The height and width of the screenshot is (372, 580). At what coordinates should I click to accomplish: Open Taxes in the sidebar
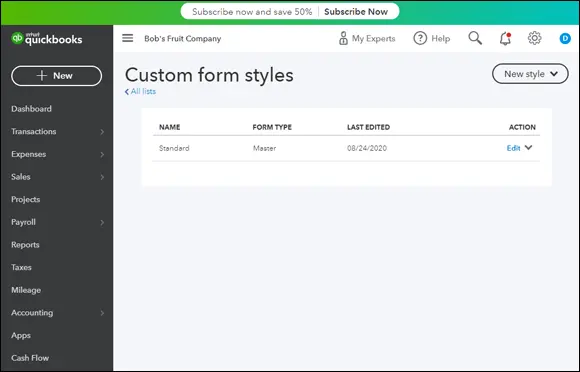click(x=21, y=267)
